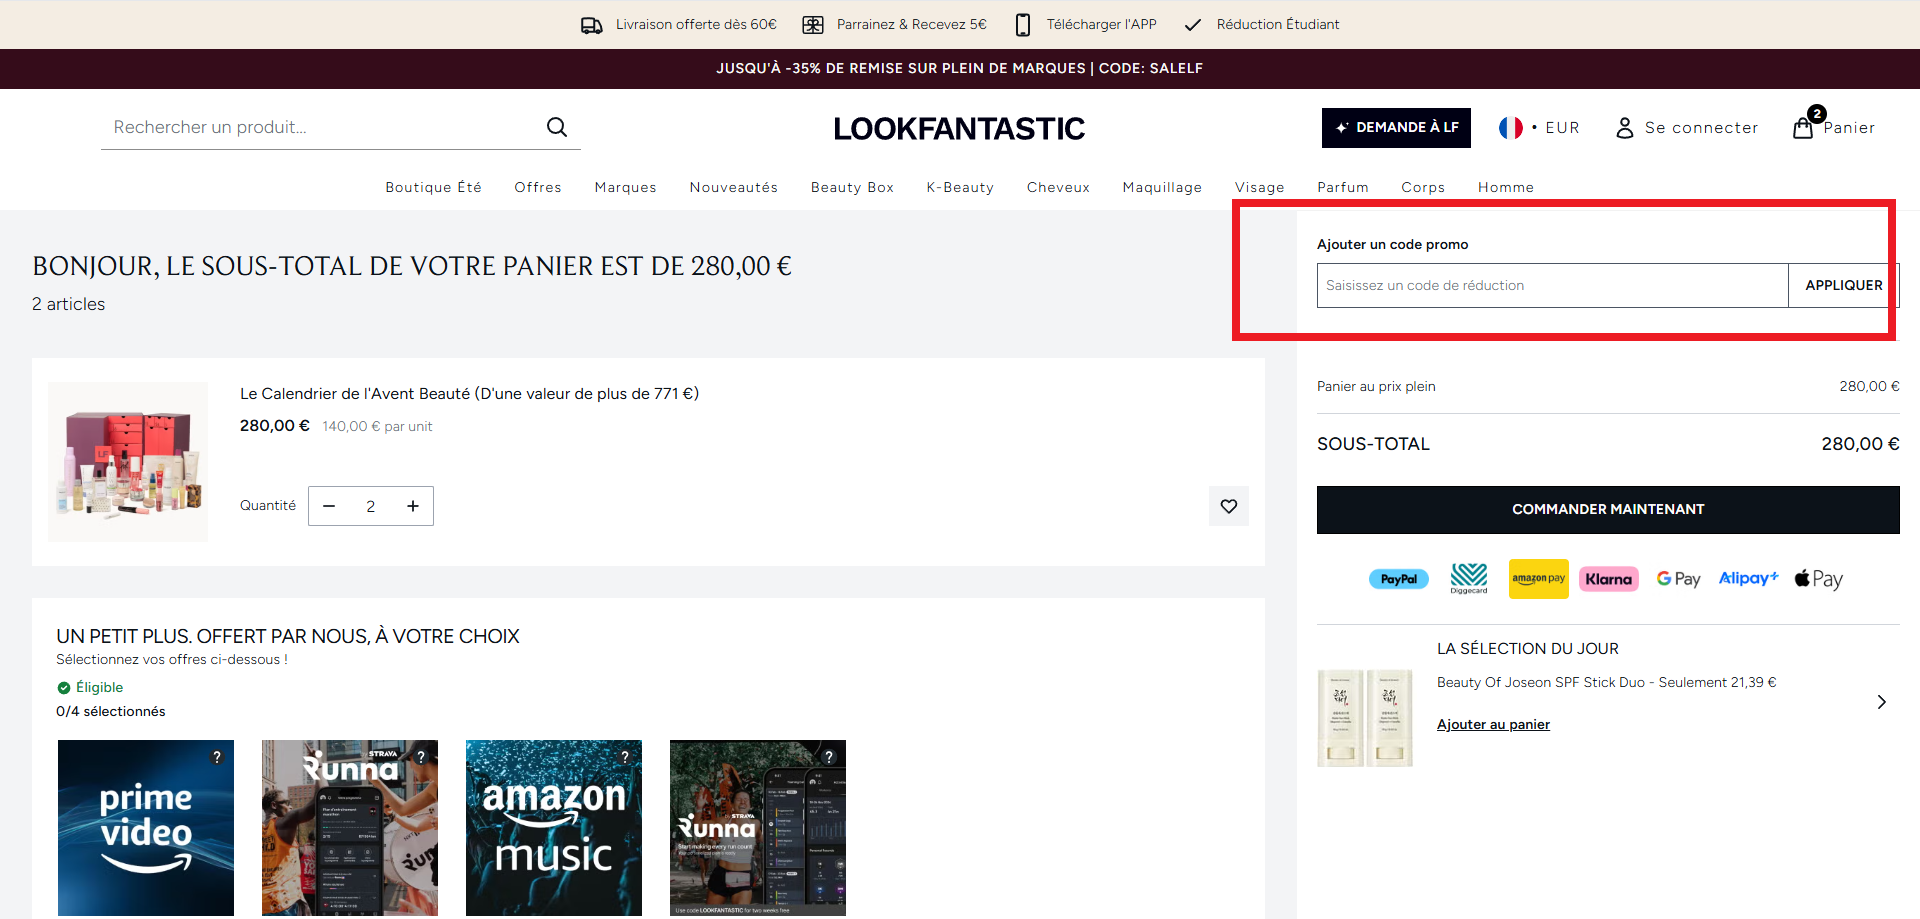Open the Boutique Été menu
The height and width of the screenshot is (919, 1920).
click(x=434, y=187)
